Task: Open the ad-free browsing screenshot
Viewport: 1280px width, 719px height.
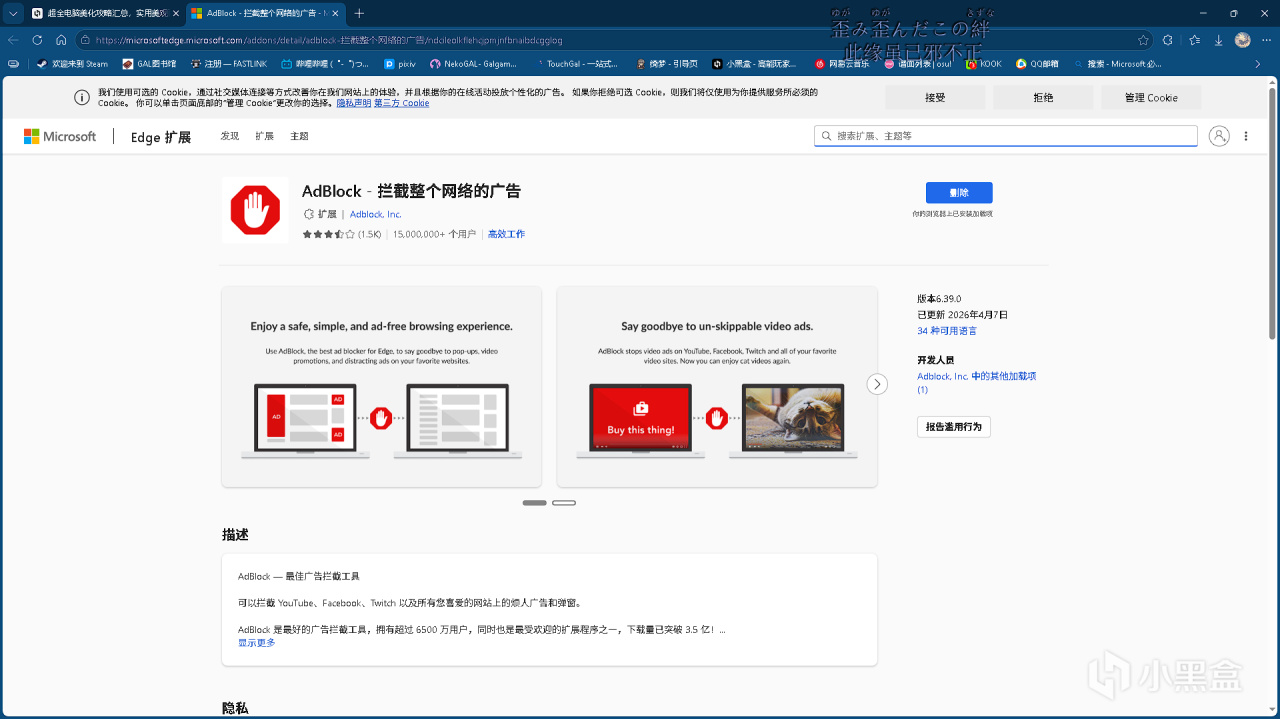Action: 381,387
